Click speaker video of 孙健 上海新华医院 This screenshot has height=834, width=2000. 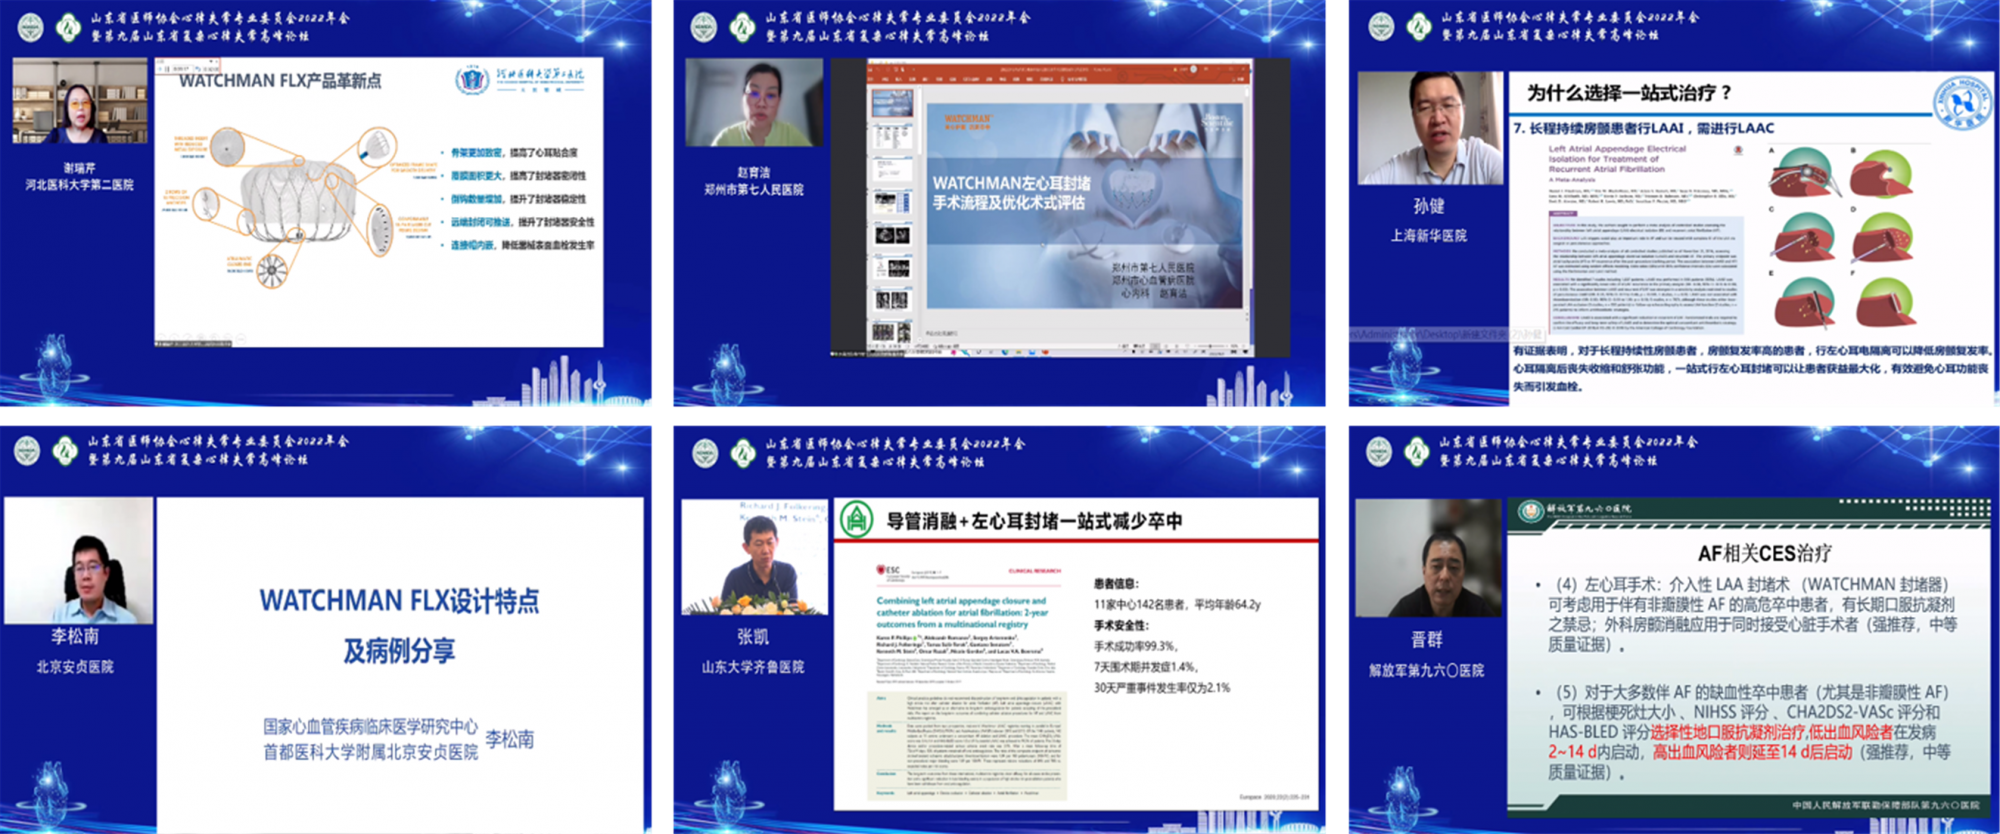click(1430, 128)
